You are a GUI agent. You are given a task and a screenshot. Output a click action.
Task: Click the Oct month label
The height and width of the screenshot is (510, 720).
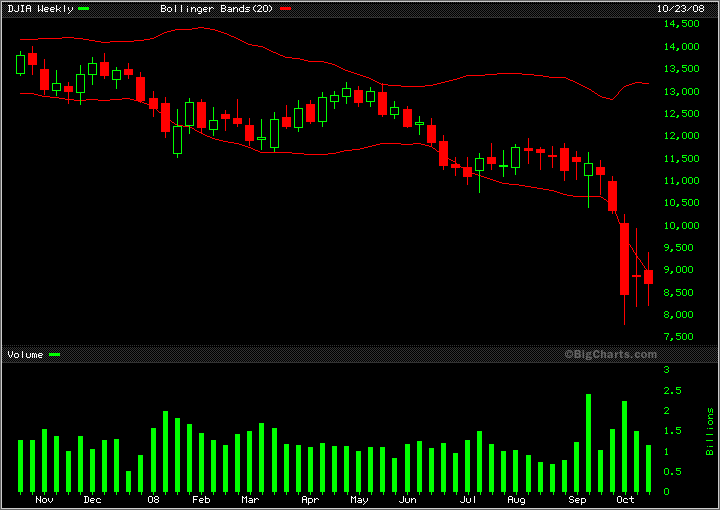[x=625, y=499]
